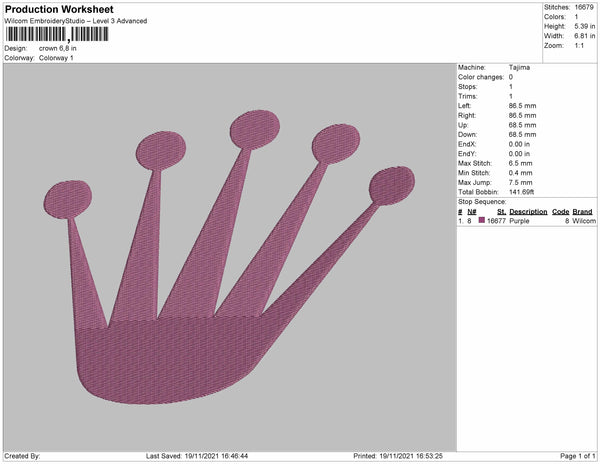Viewport: 600px width, 464px height.
Task: Click the 'Production Worksheet' title
Action: pyautogui.click(x=59, y=9)
